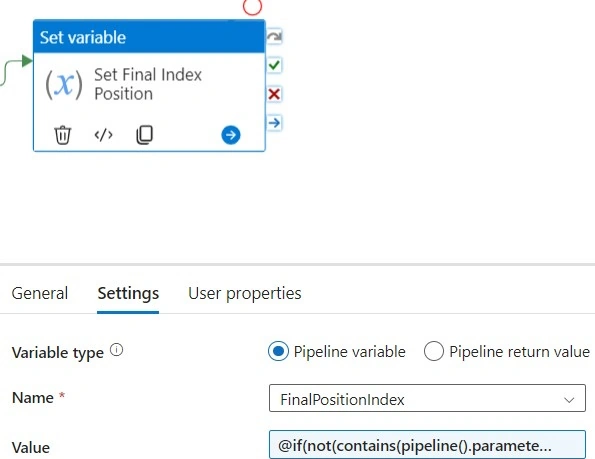Image resolution: width=595 pixels, height=459 pixels.
Task: Select the gray Upon skip connector
Action: [x=274, y=37]
